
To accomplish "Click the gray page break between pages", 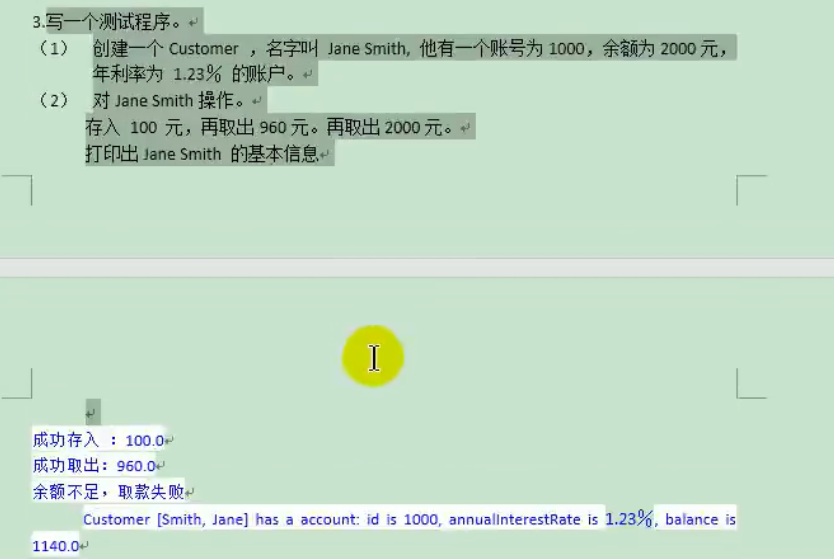I will [x=417, y=268].
